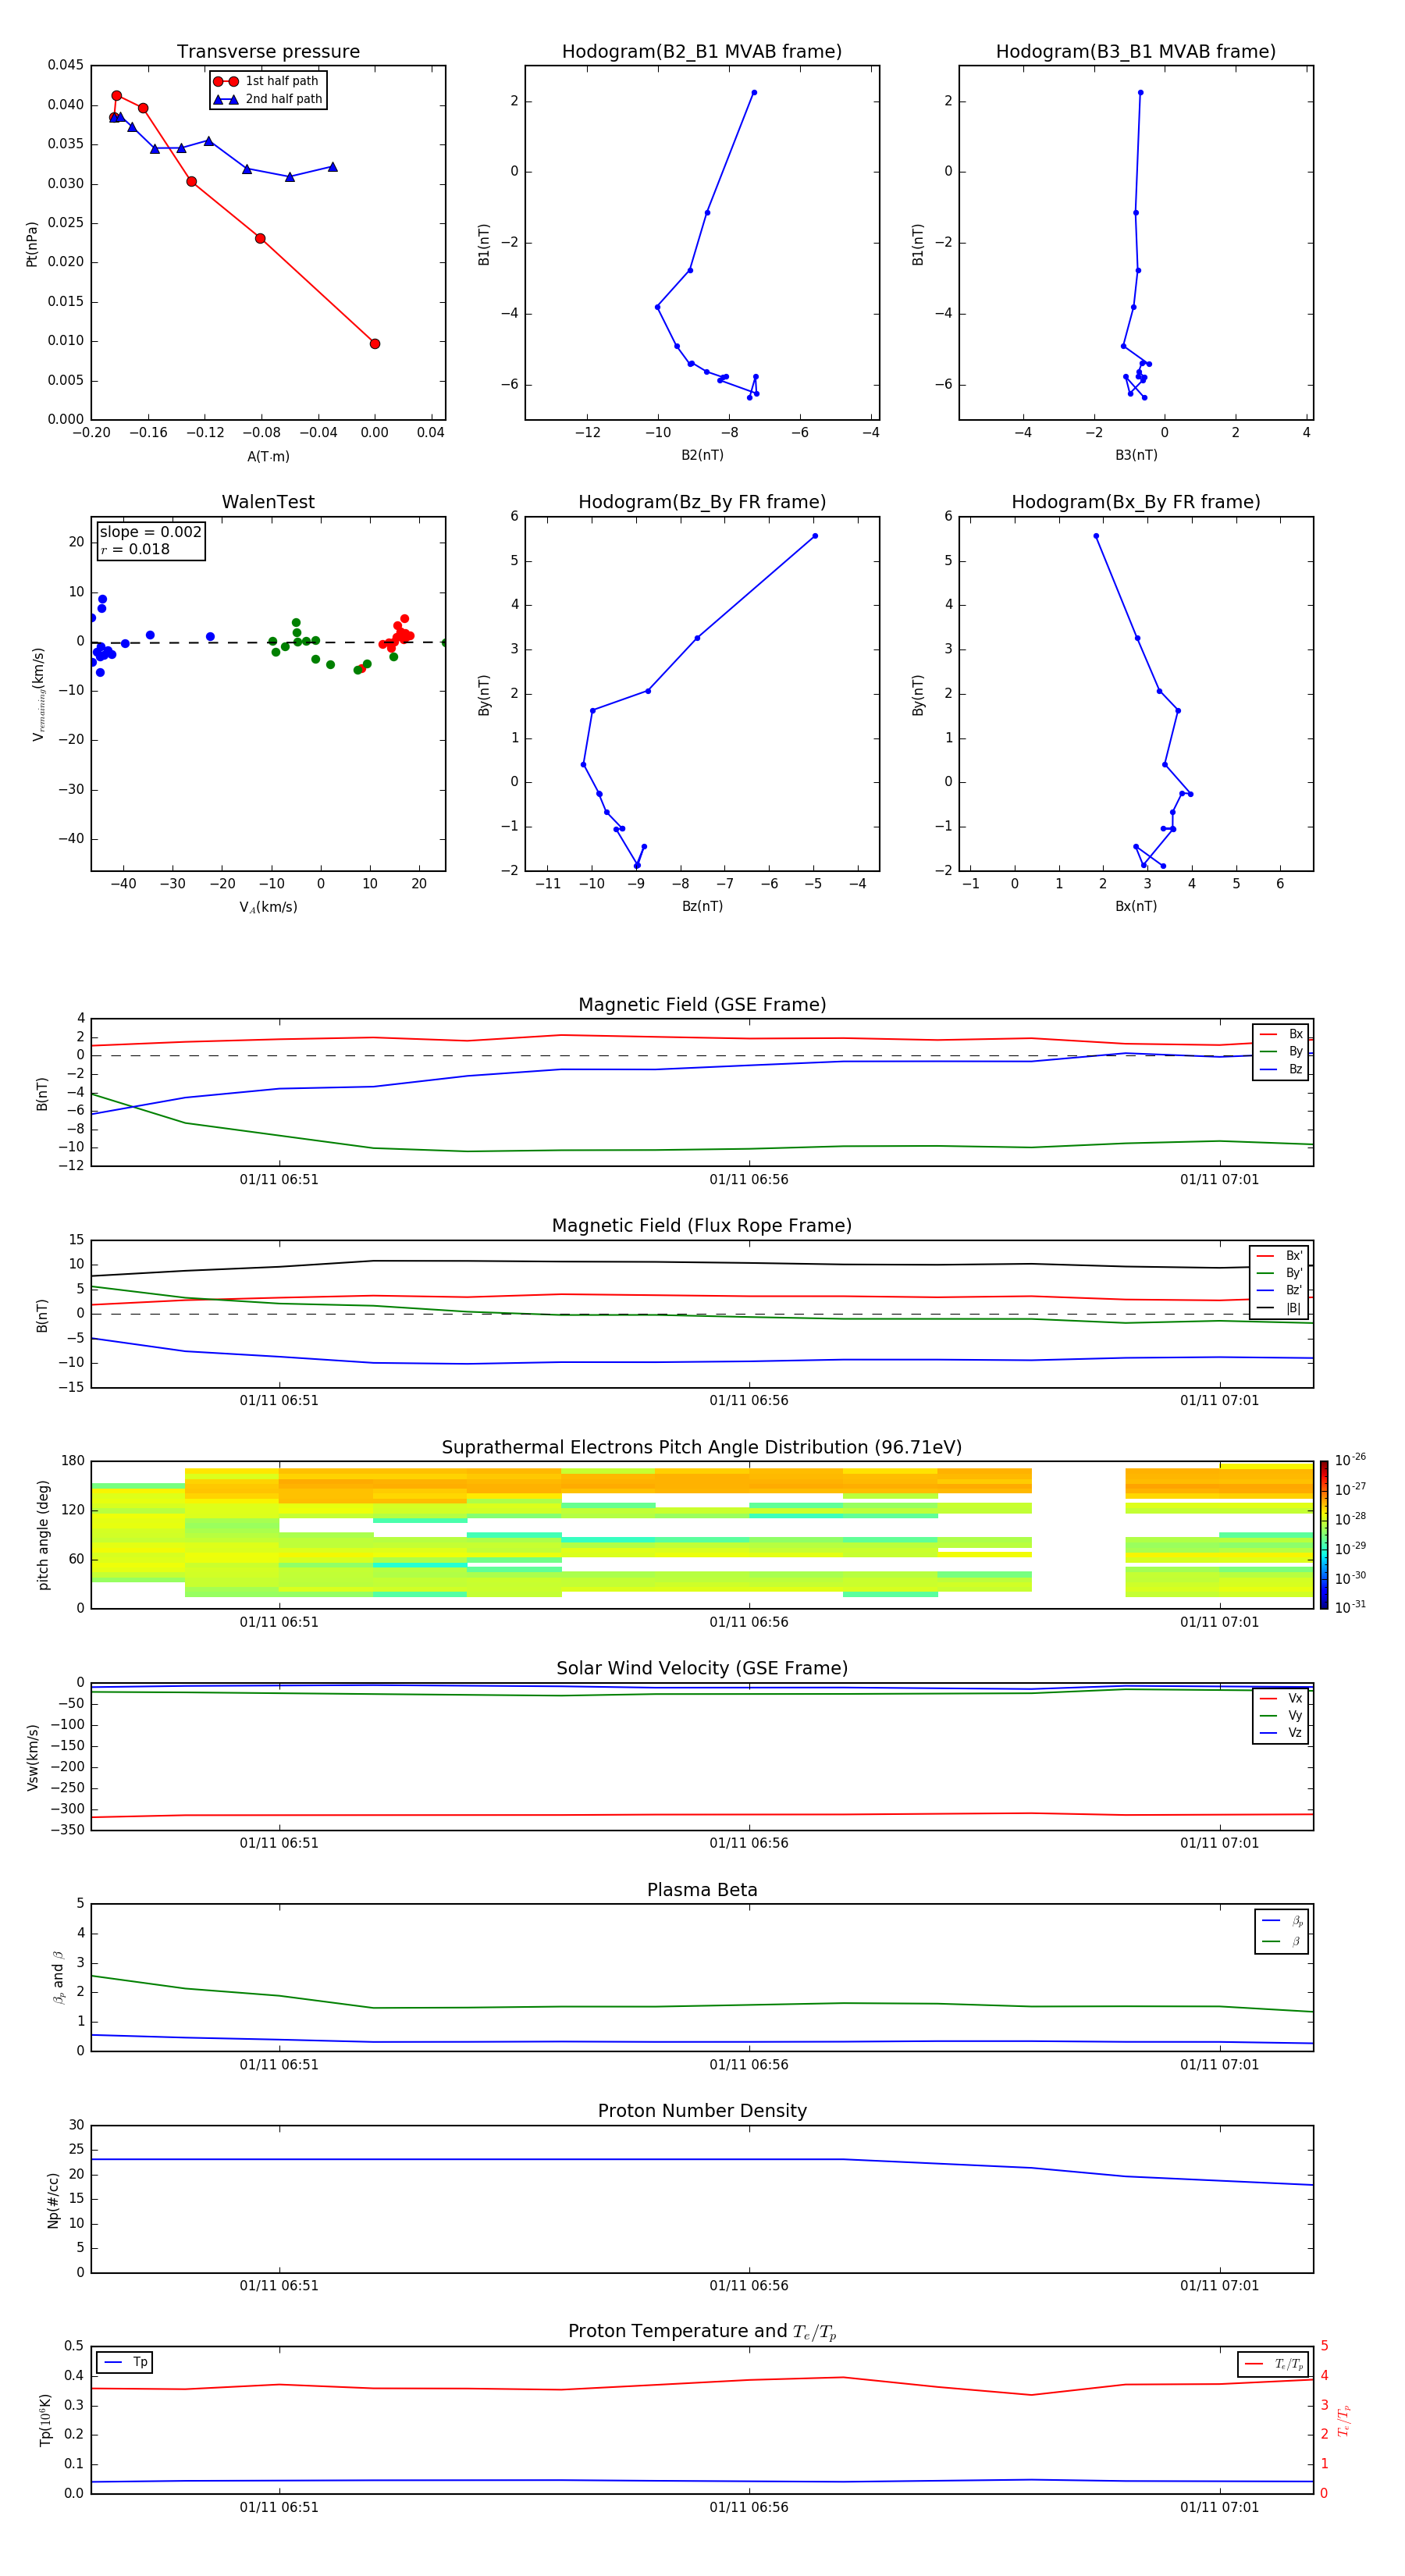
Task: Click the red data point at A=0.00
Action: pyautogui.click(x=375, y=344)
